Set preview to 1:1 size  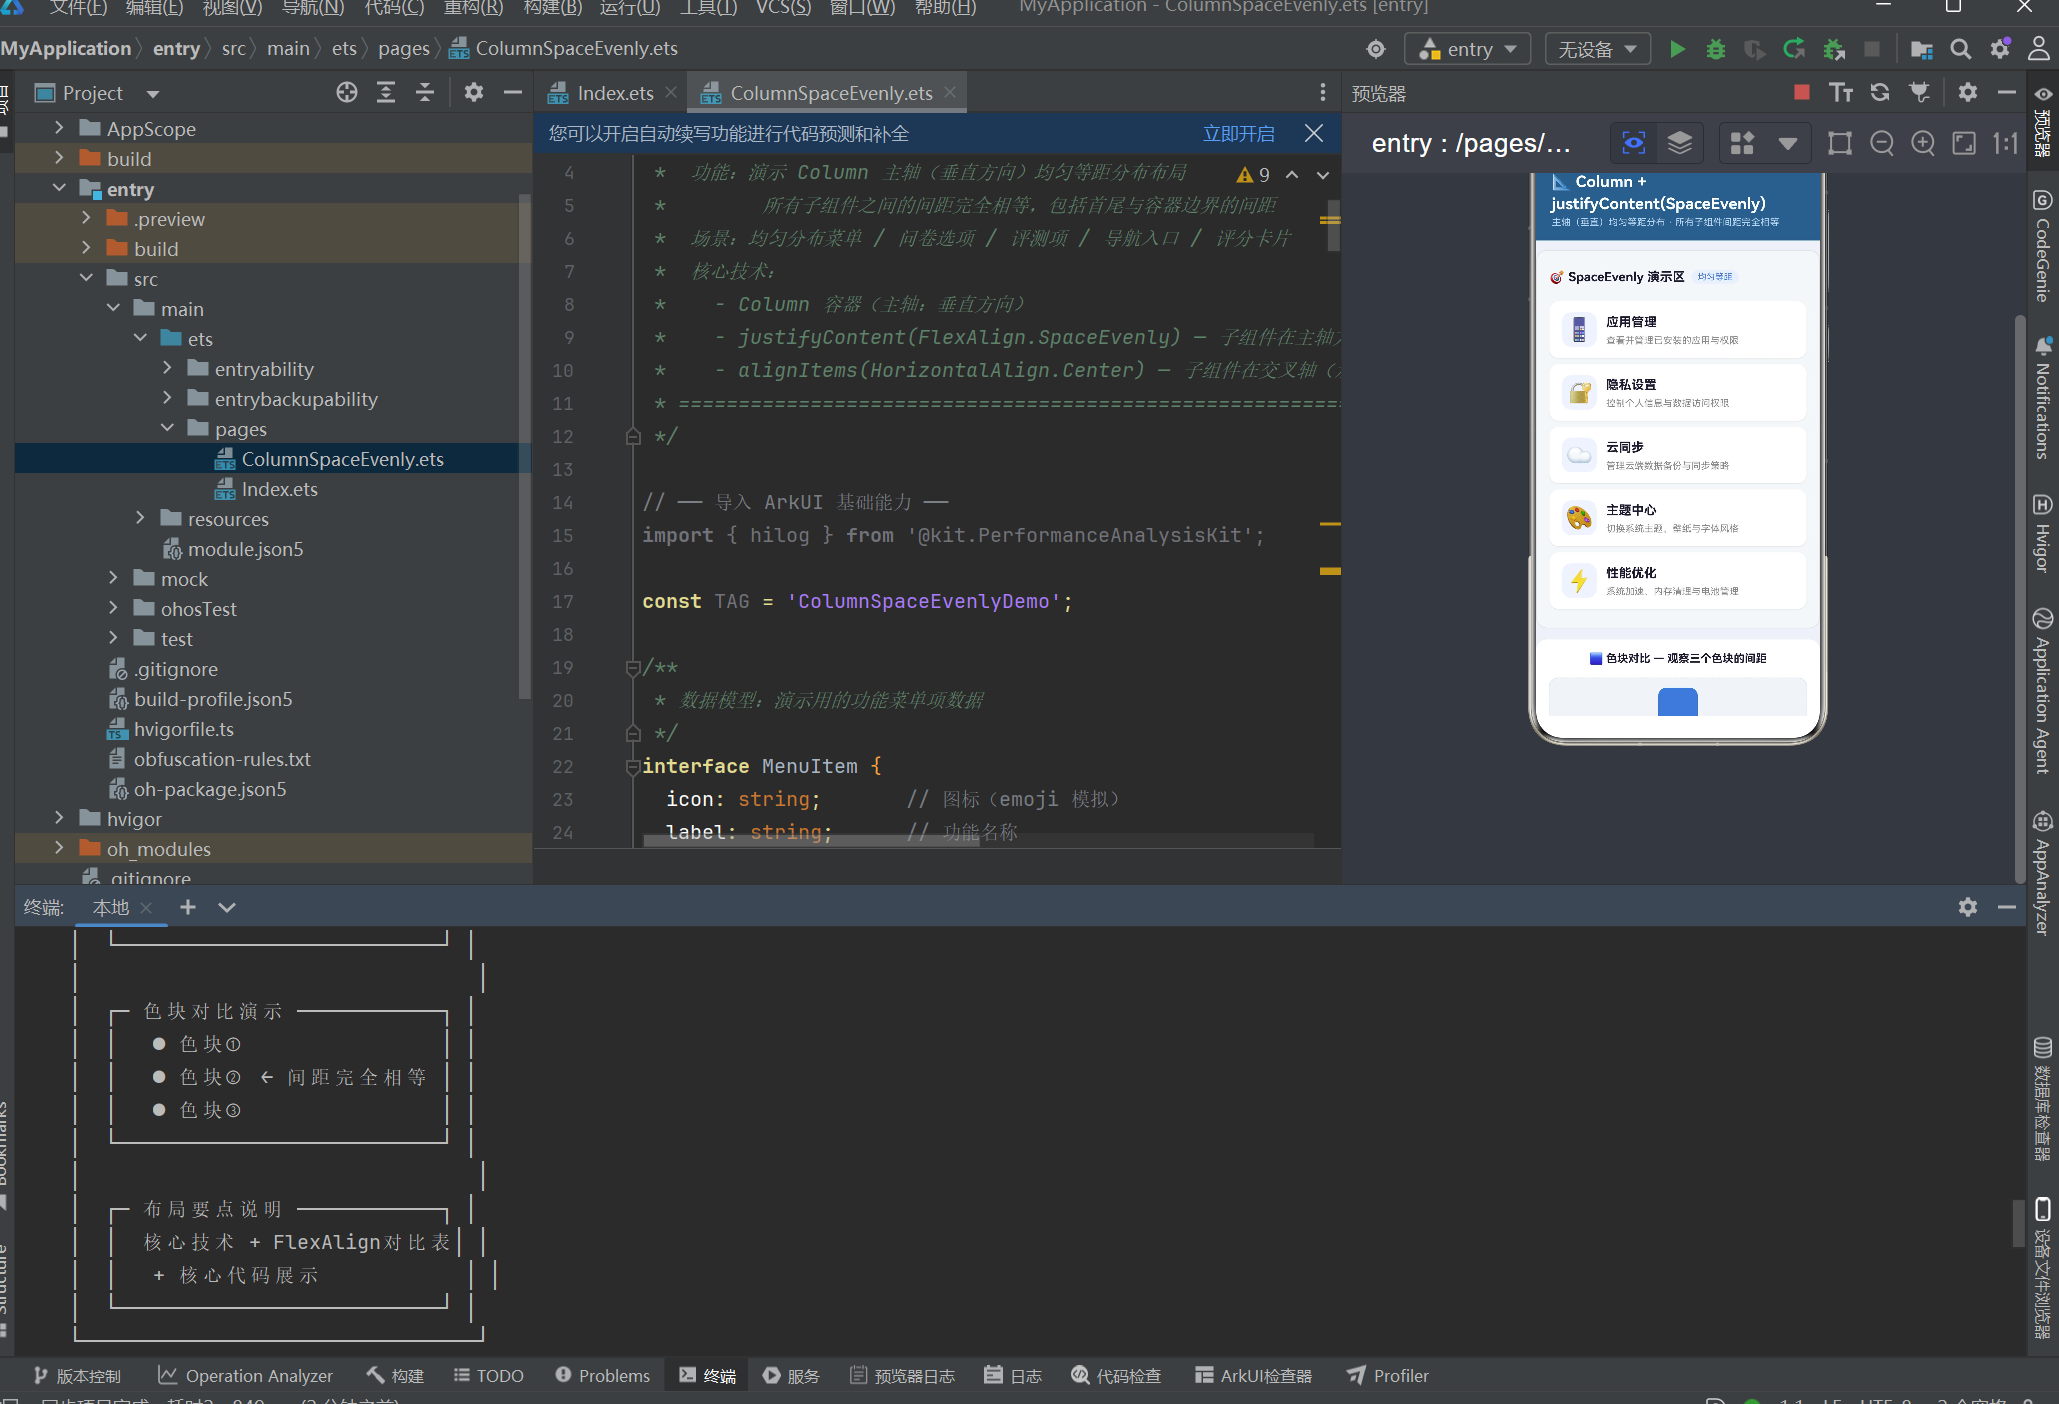click(2005, 143)
